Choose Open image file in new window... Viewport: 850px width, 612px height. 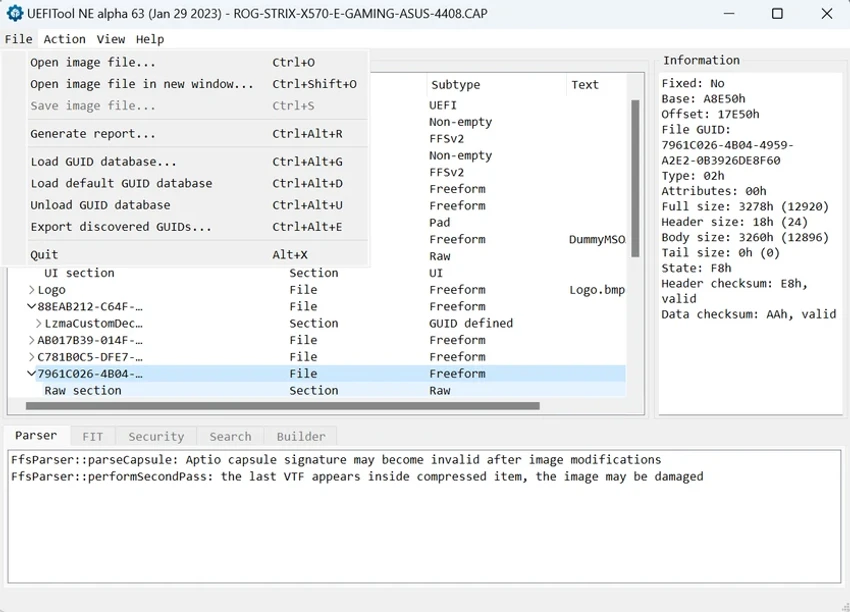coord(198,84)
